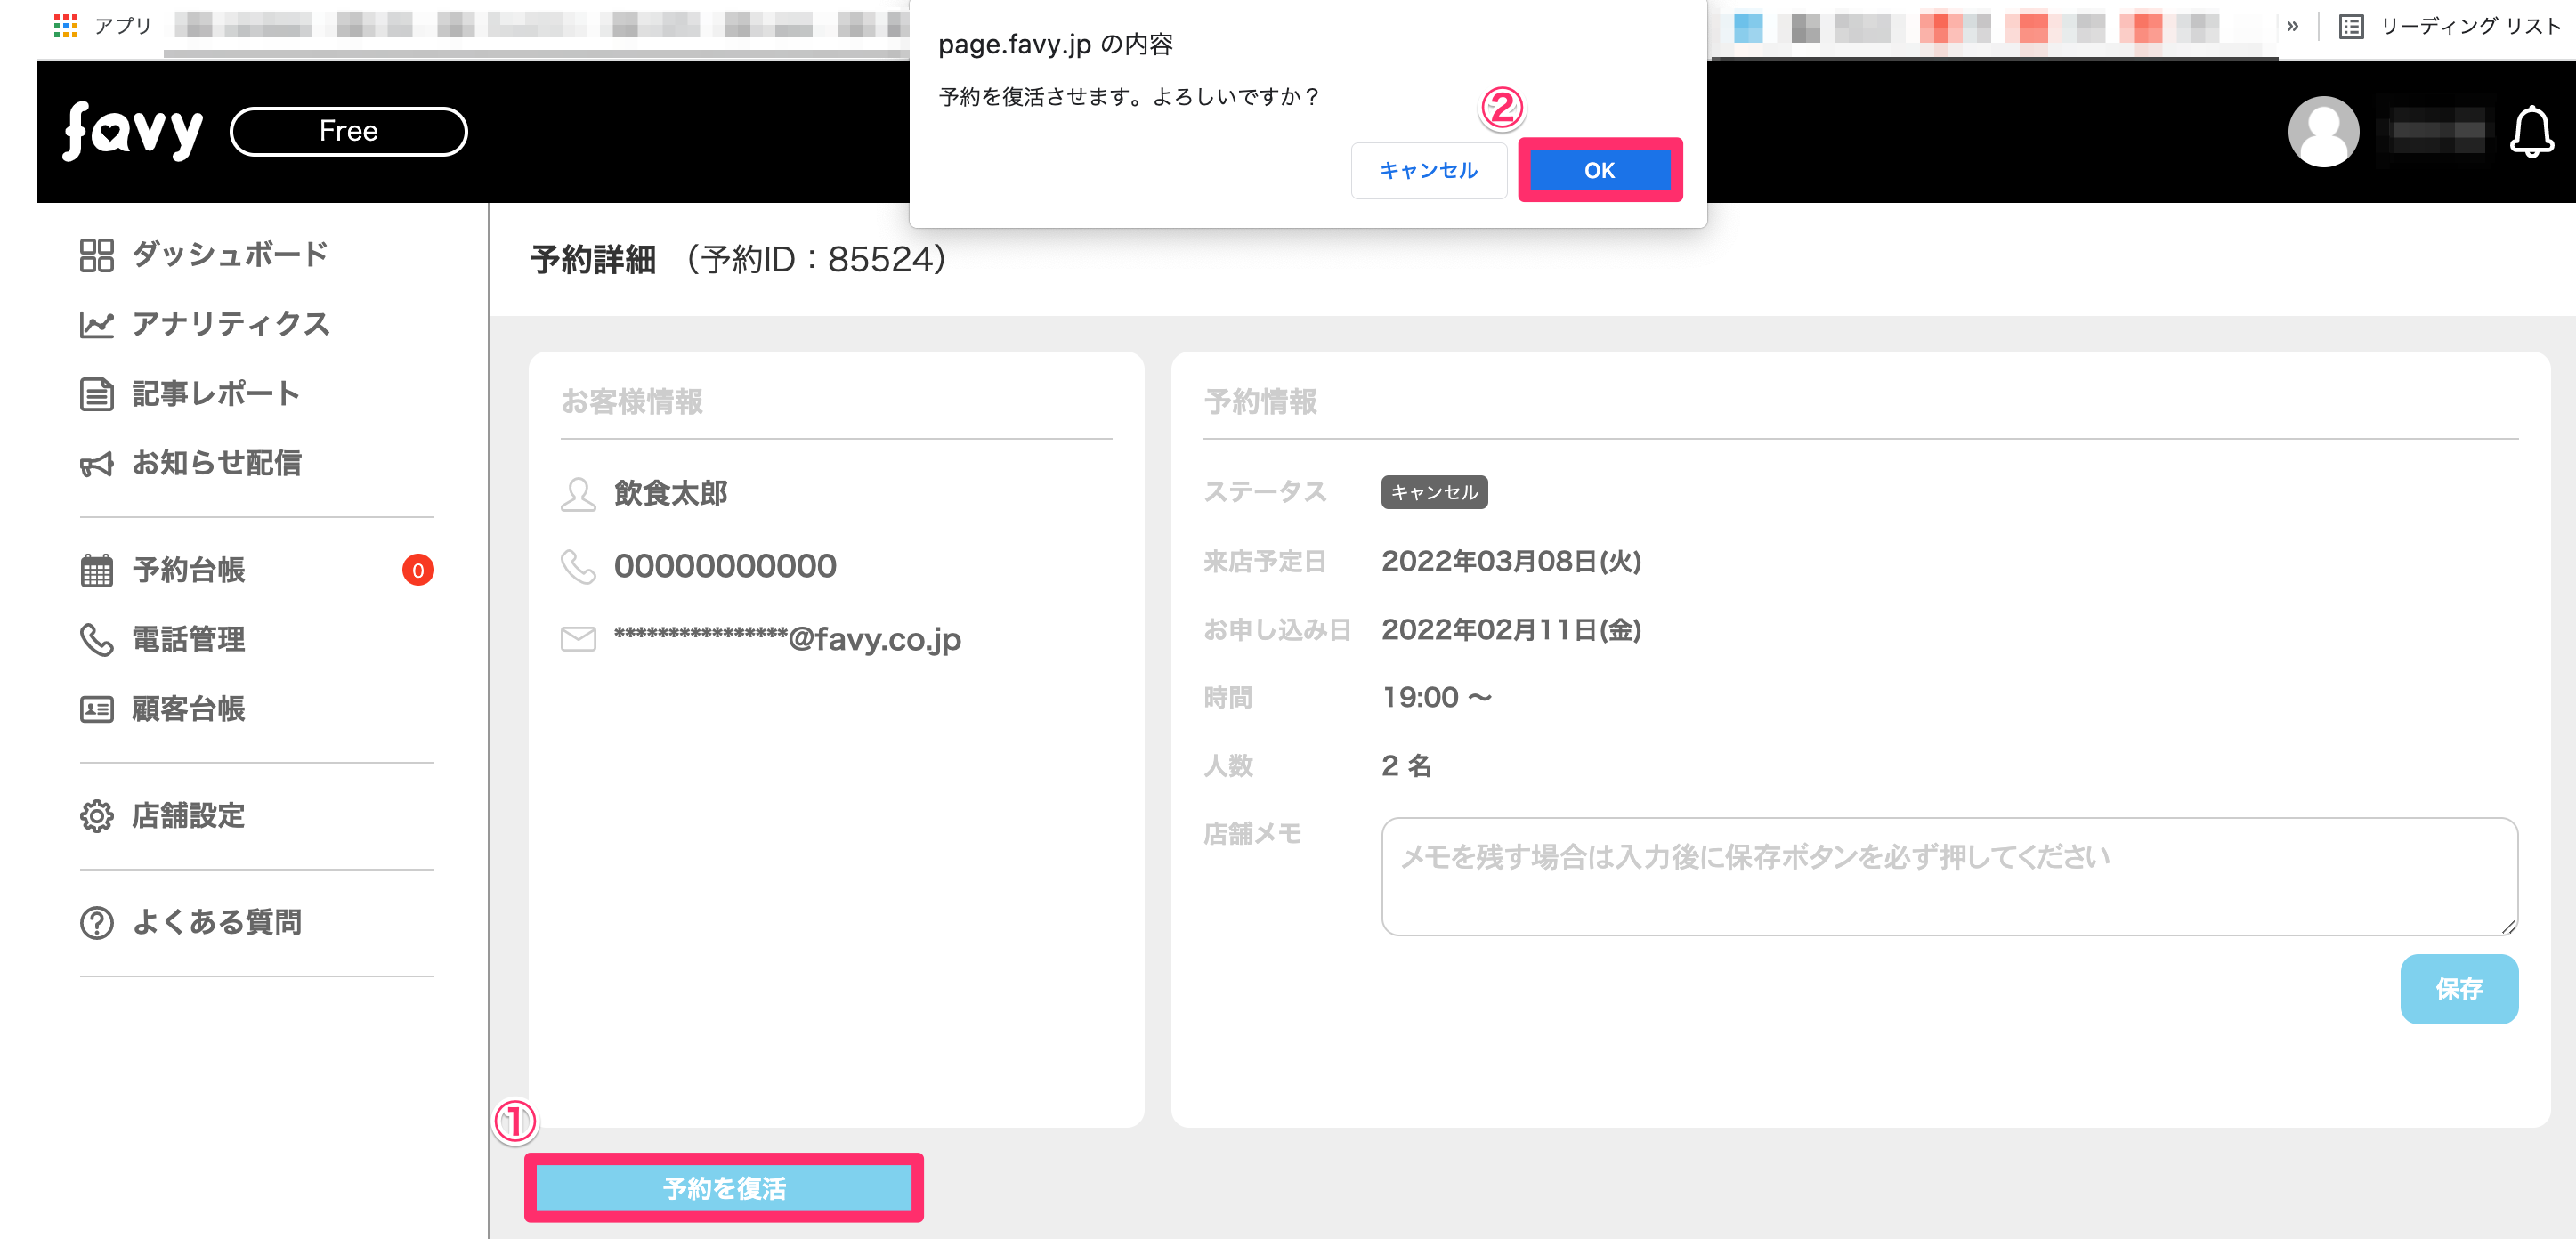The image size is (2576, 1239).
Task: Go to 顧客台帳 menu item
Action: [189, 709]
